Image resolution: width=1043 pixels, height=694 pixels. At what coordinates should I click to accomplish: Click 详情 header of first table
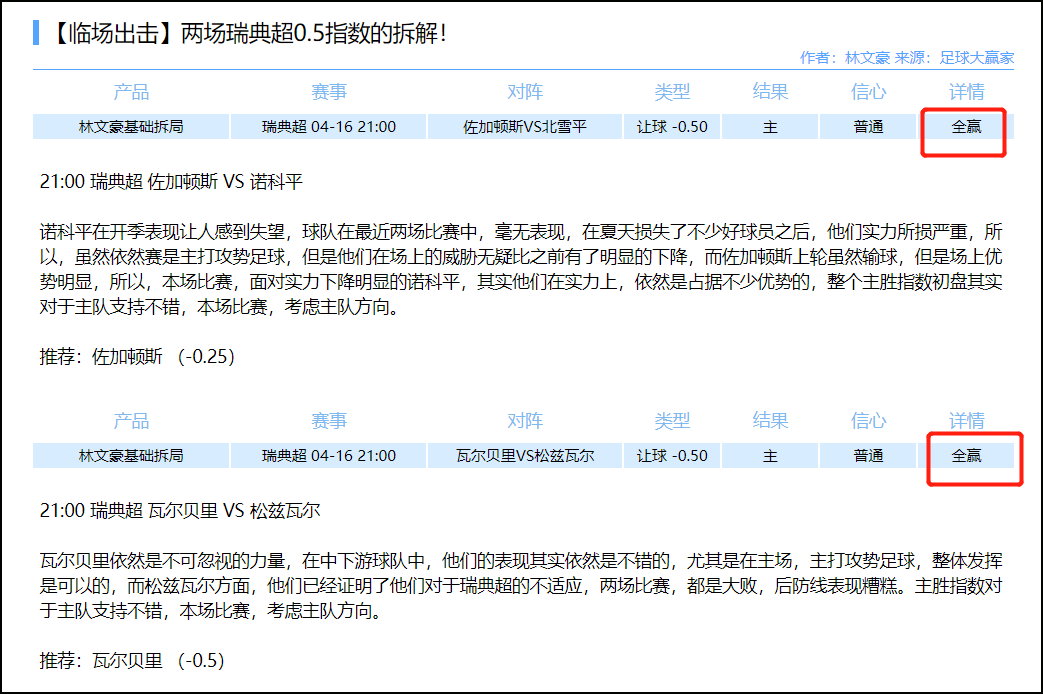coord(966,91)
